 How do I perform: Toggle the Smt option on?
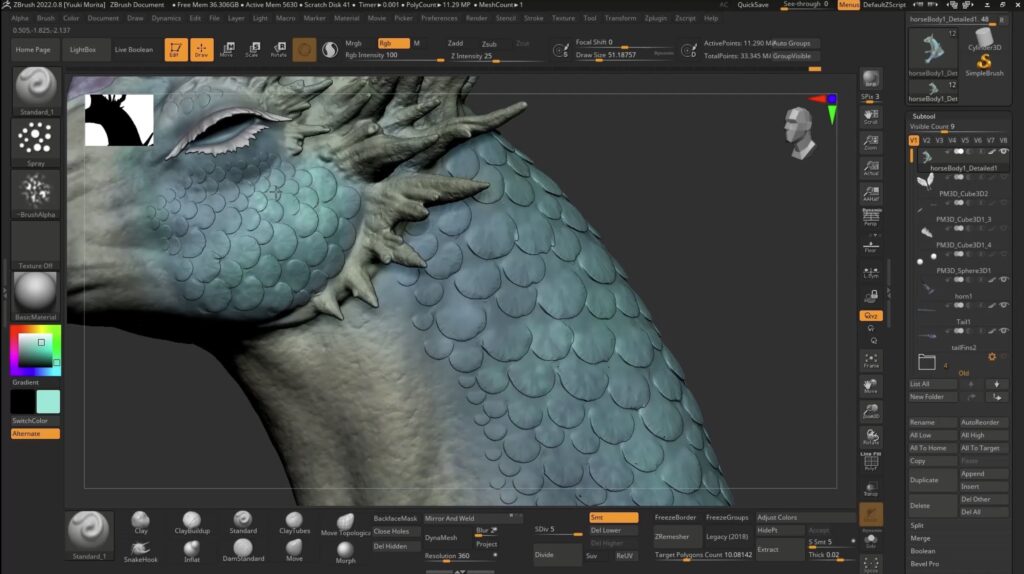(613, 517)
